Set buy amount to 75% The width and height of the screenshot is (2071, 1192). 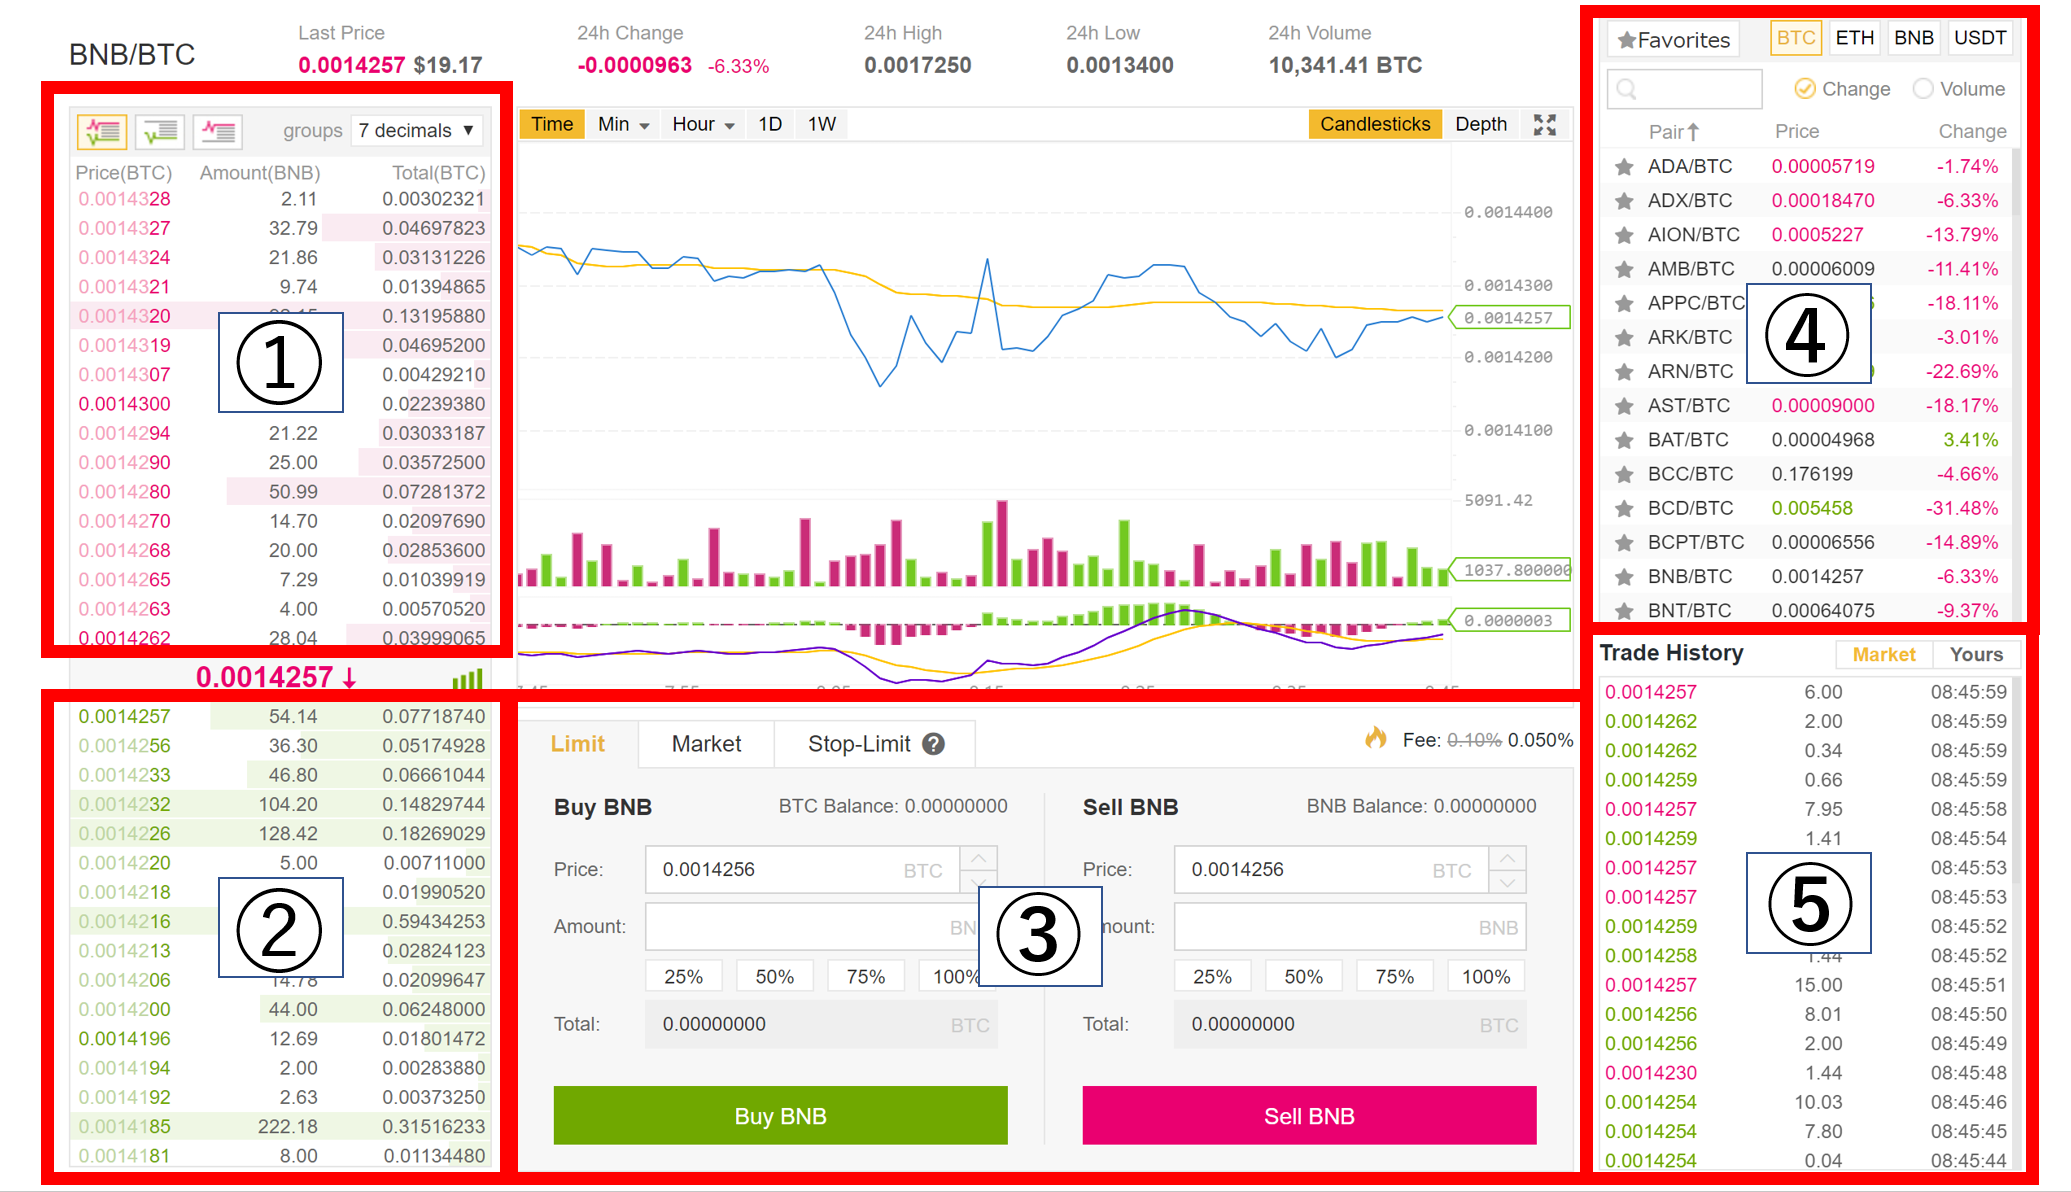click(x=866, y=977)
